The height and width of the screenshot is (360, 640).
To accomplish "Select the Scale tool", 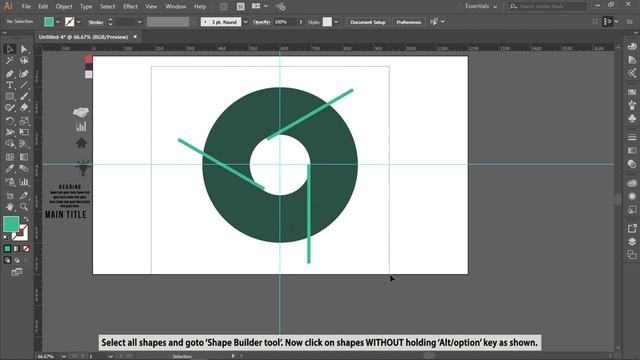I will (24, 121).
